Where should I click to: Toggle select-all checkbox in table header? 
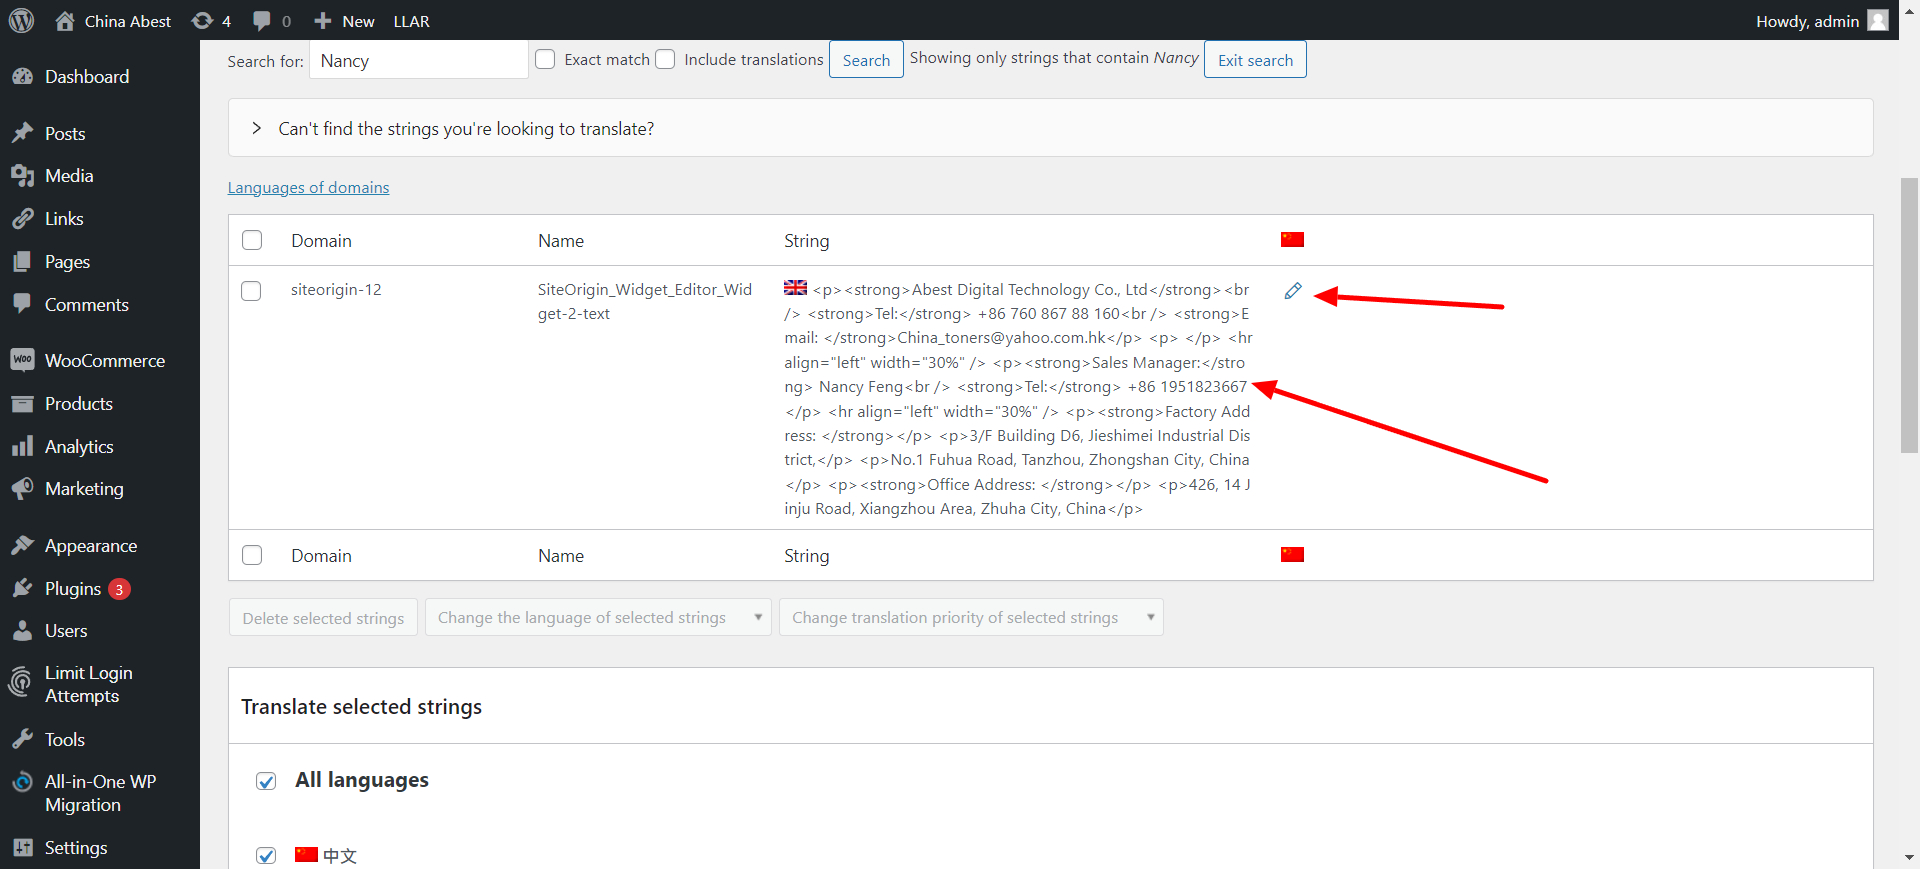[x=252, y=240]
